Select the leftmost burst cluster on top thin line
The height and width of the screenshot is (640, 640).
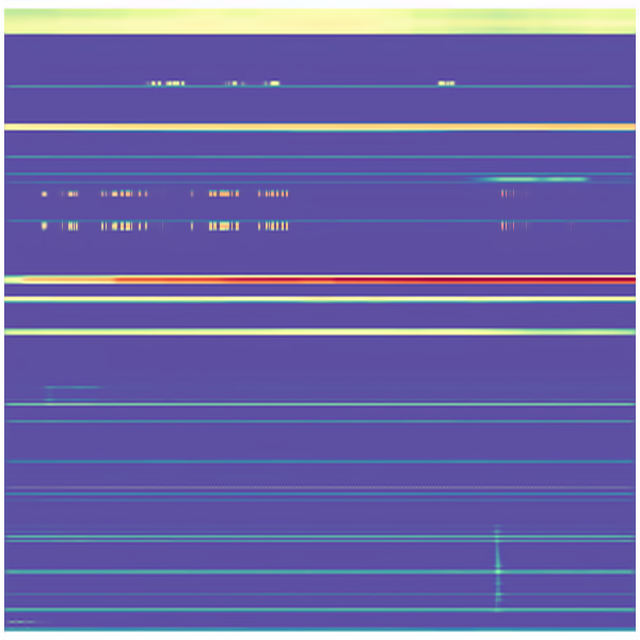pos(166,84)
